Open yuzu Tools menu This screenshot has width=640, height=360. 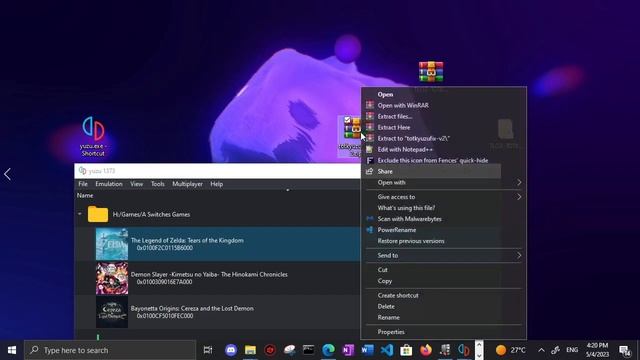pos(158,184)
